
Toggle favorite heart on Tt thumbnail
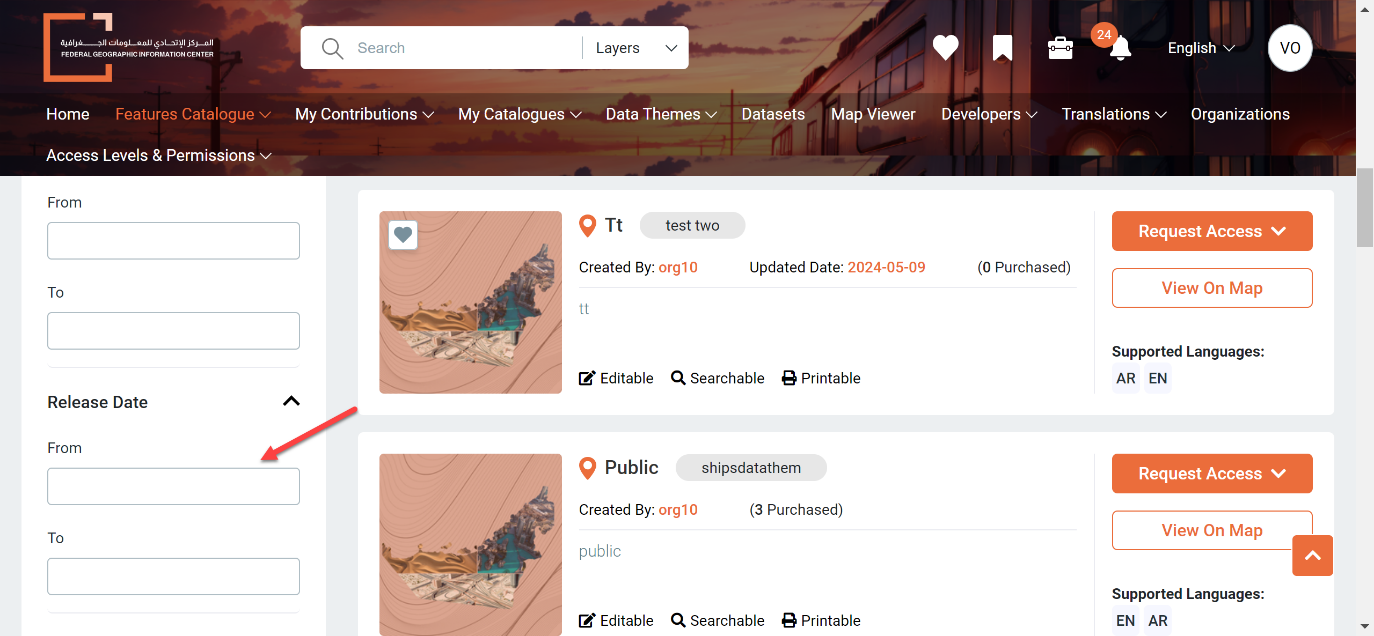click(402, 235)
